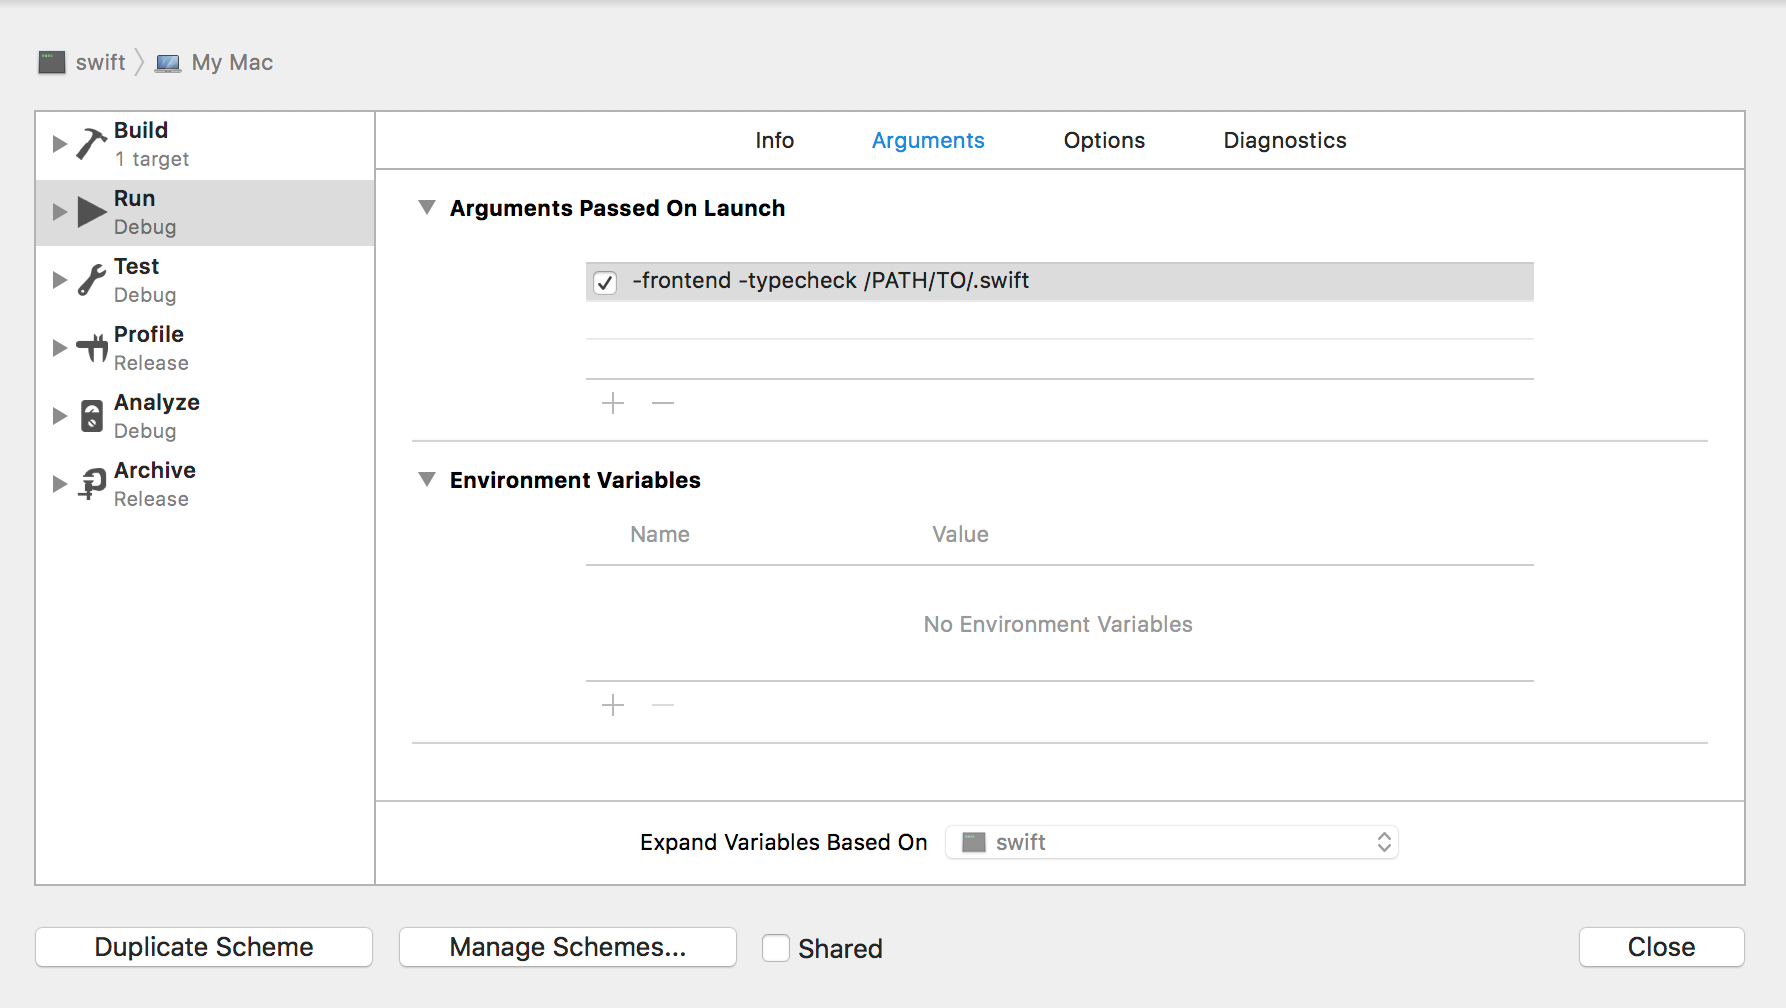Uncheck the -frontend -typecheck argument checkbox

pos(605,283)
